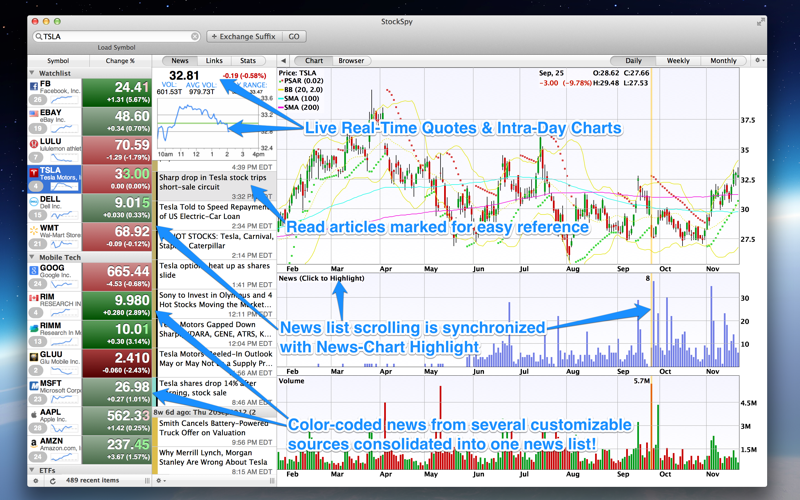The height and width of the screenshot is (500, 800).
Task: Click the fullscreen arrows in title bar
Action: pyautogui.click(x=760, y=22)
